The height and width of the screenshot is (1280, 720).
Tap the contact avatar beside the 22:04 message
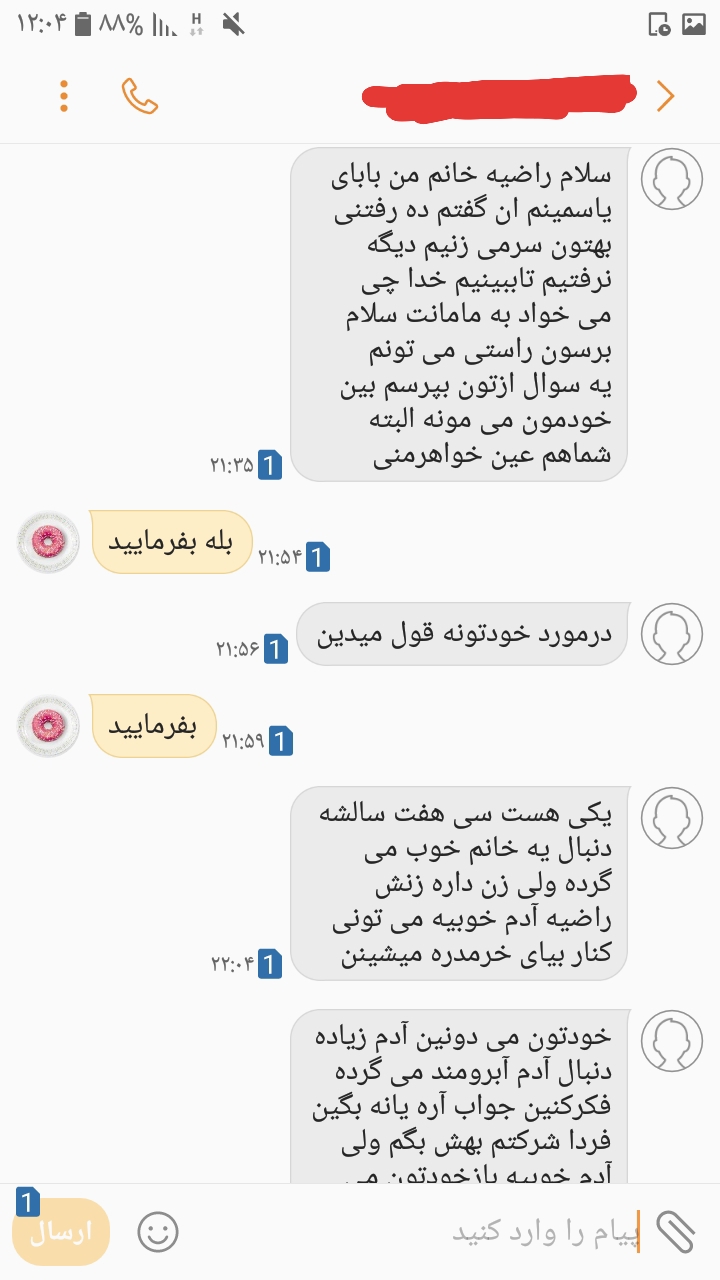[x=672, y=818]
